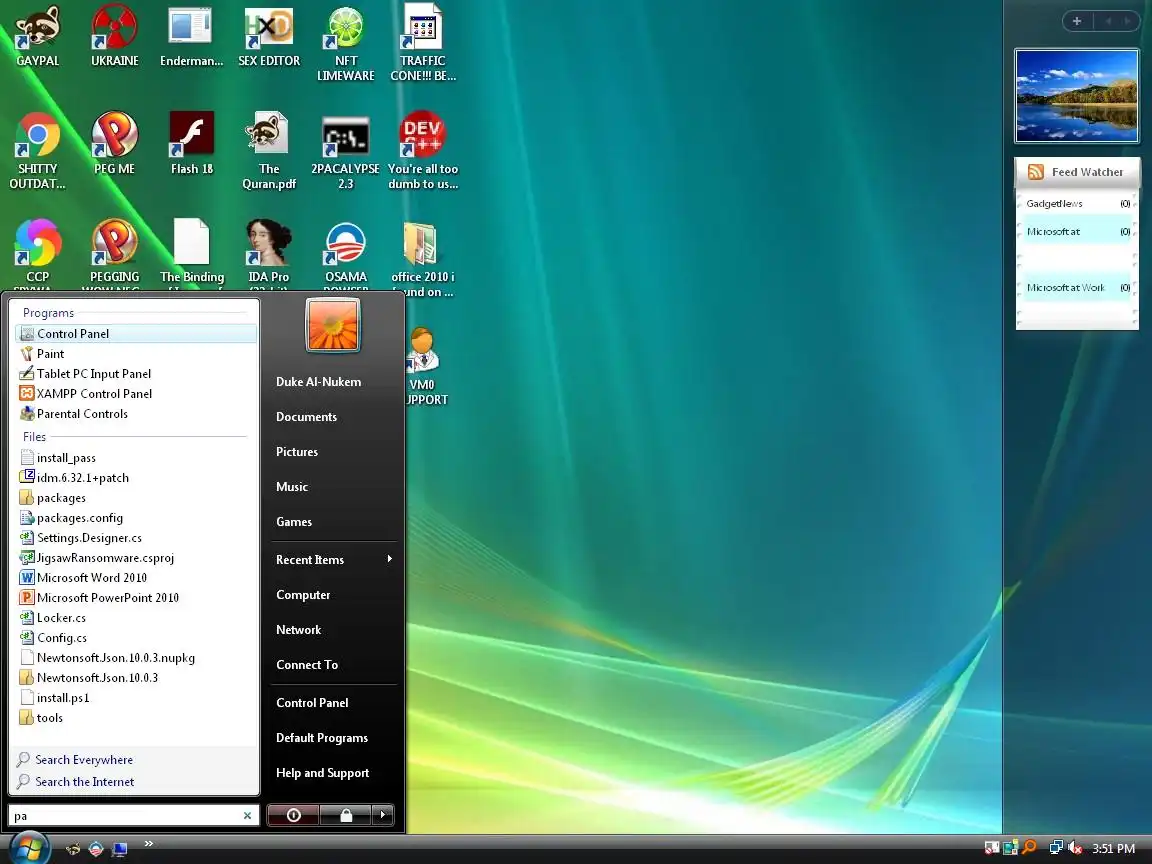Open install.ps1 file result
The height and width of the screenshot is (864, 1152).
tap(136, 698)
